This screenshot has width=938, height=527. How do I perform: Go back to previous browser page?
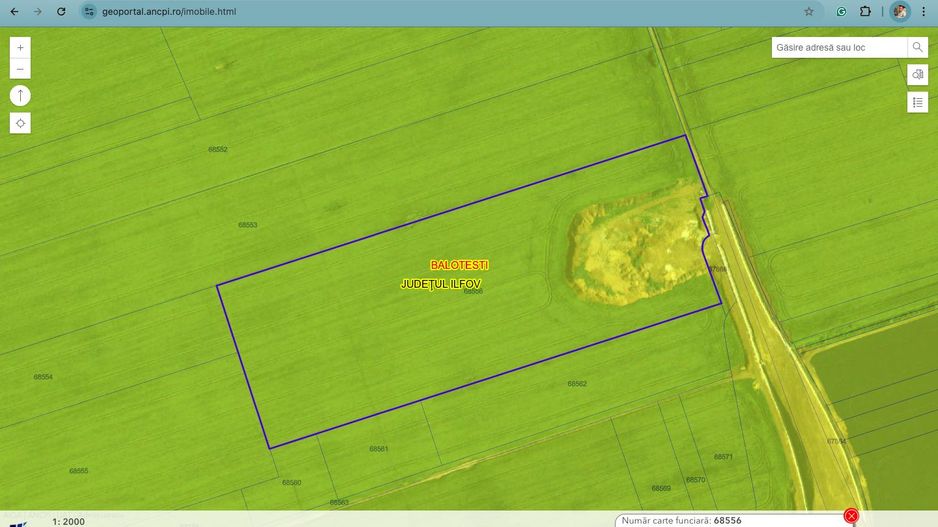click(14, 11)
